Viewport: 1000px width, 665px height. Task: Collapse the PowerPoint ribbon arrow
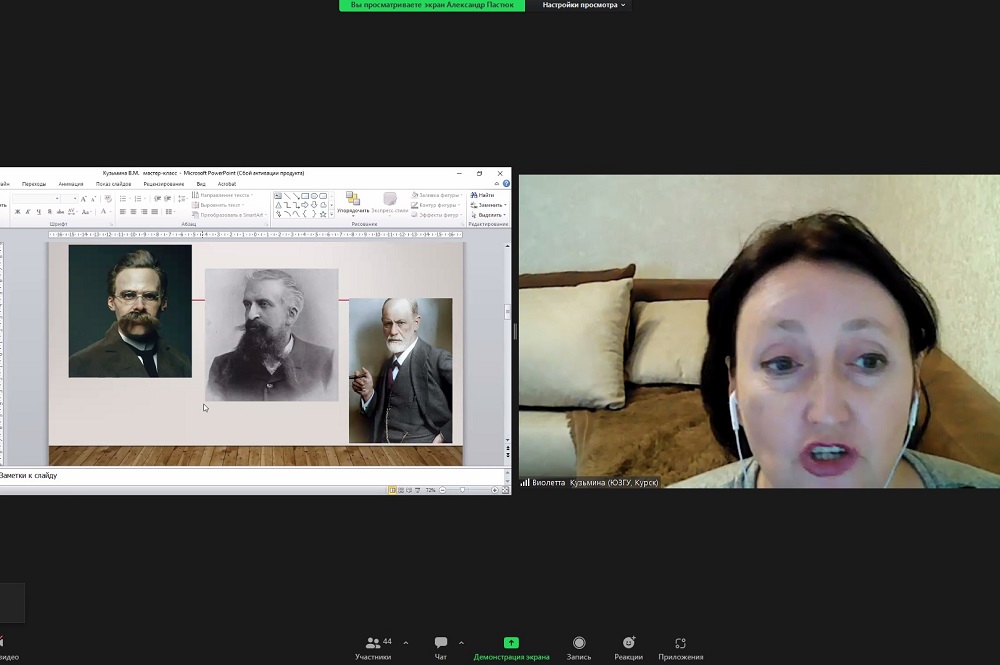(497, 184)
